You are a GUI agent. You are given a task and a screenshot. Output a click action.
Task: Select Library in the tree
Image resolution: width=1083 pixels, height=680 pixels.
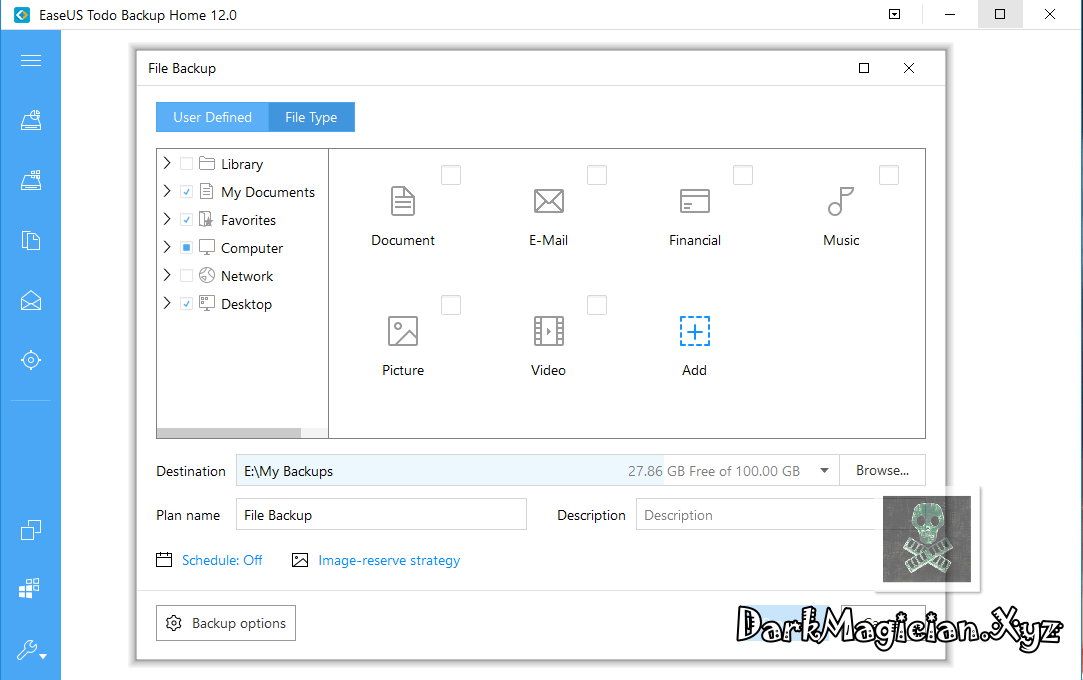242,164
